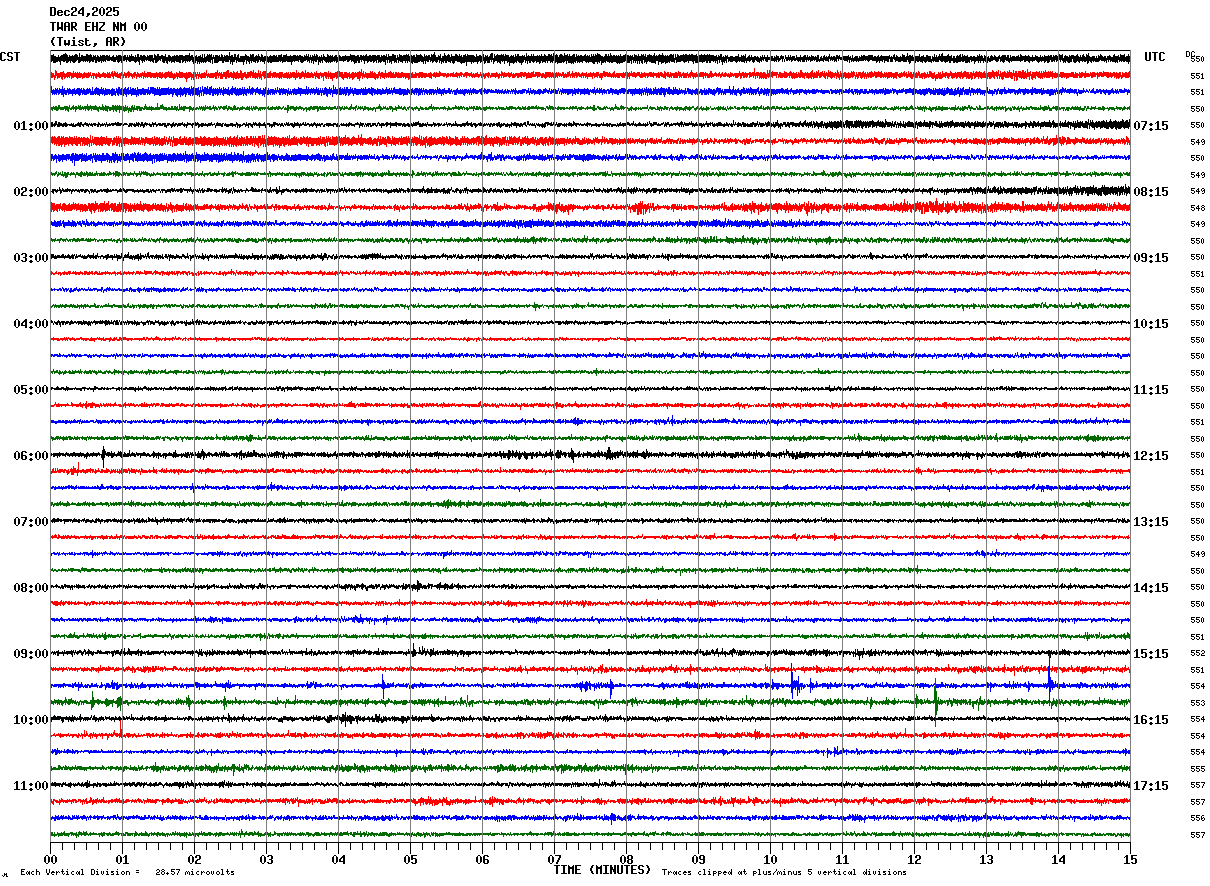
Task: Click the 09:15 UTC time label
Action: (x=1151, y=258)
